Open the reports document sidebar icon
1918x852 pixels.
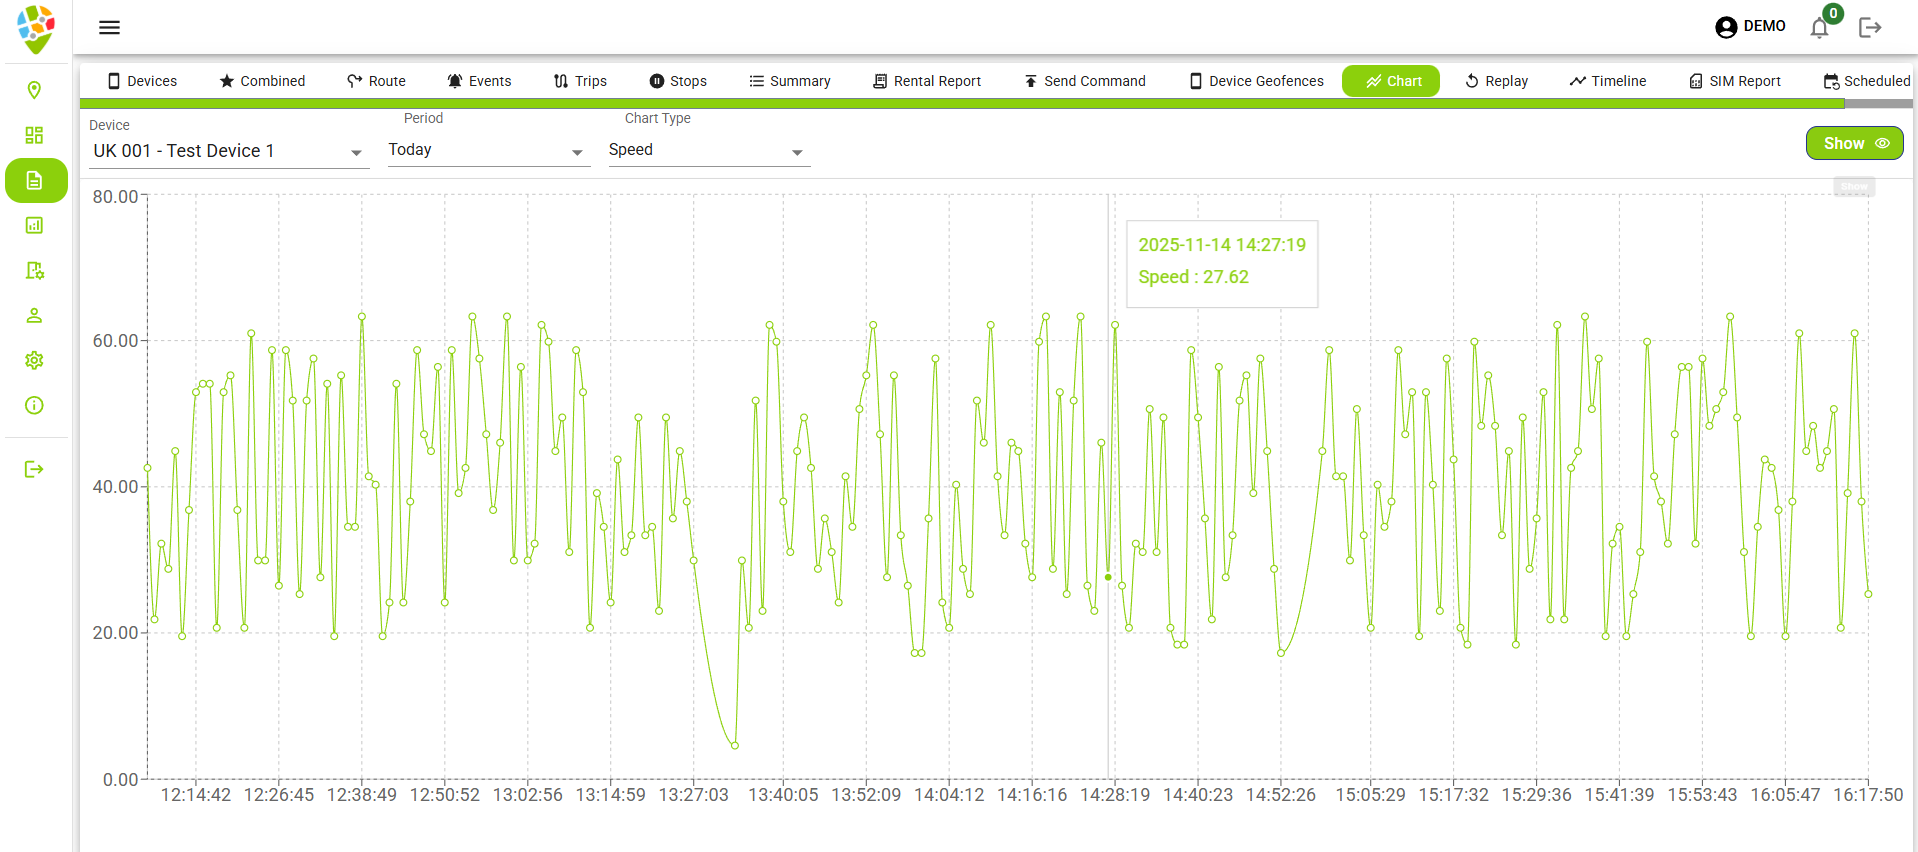coord(34,181)
